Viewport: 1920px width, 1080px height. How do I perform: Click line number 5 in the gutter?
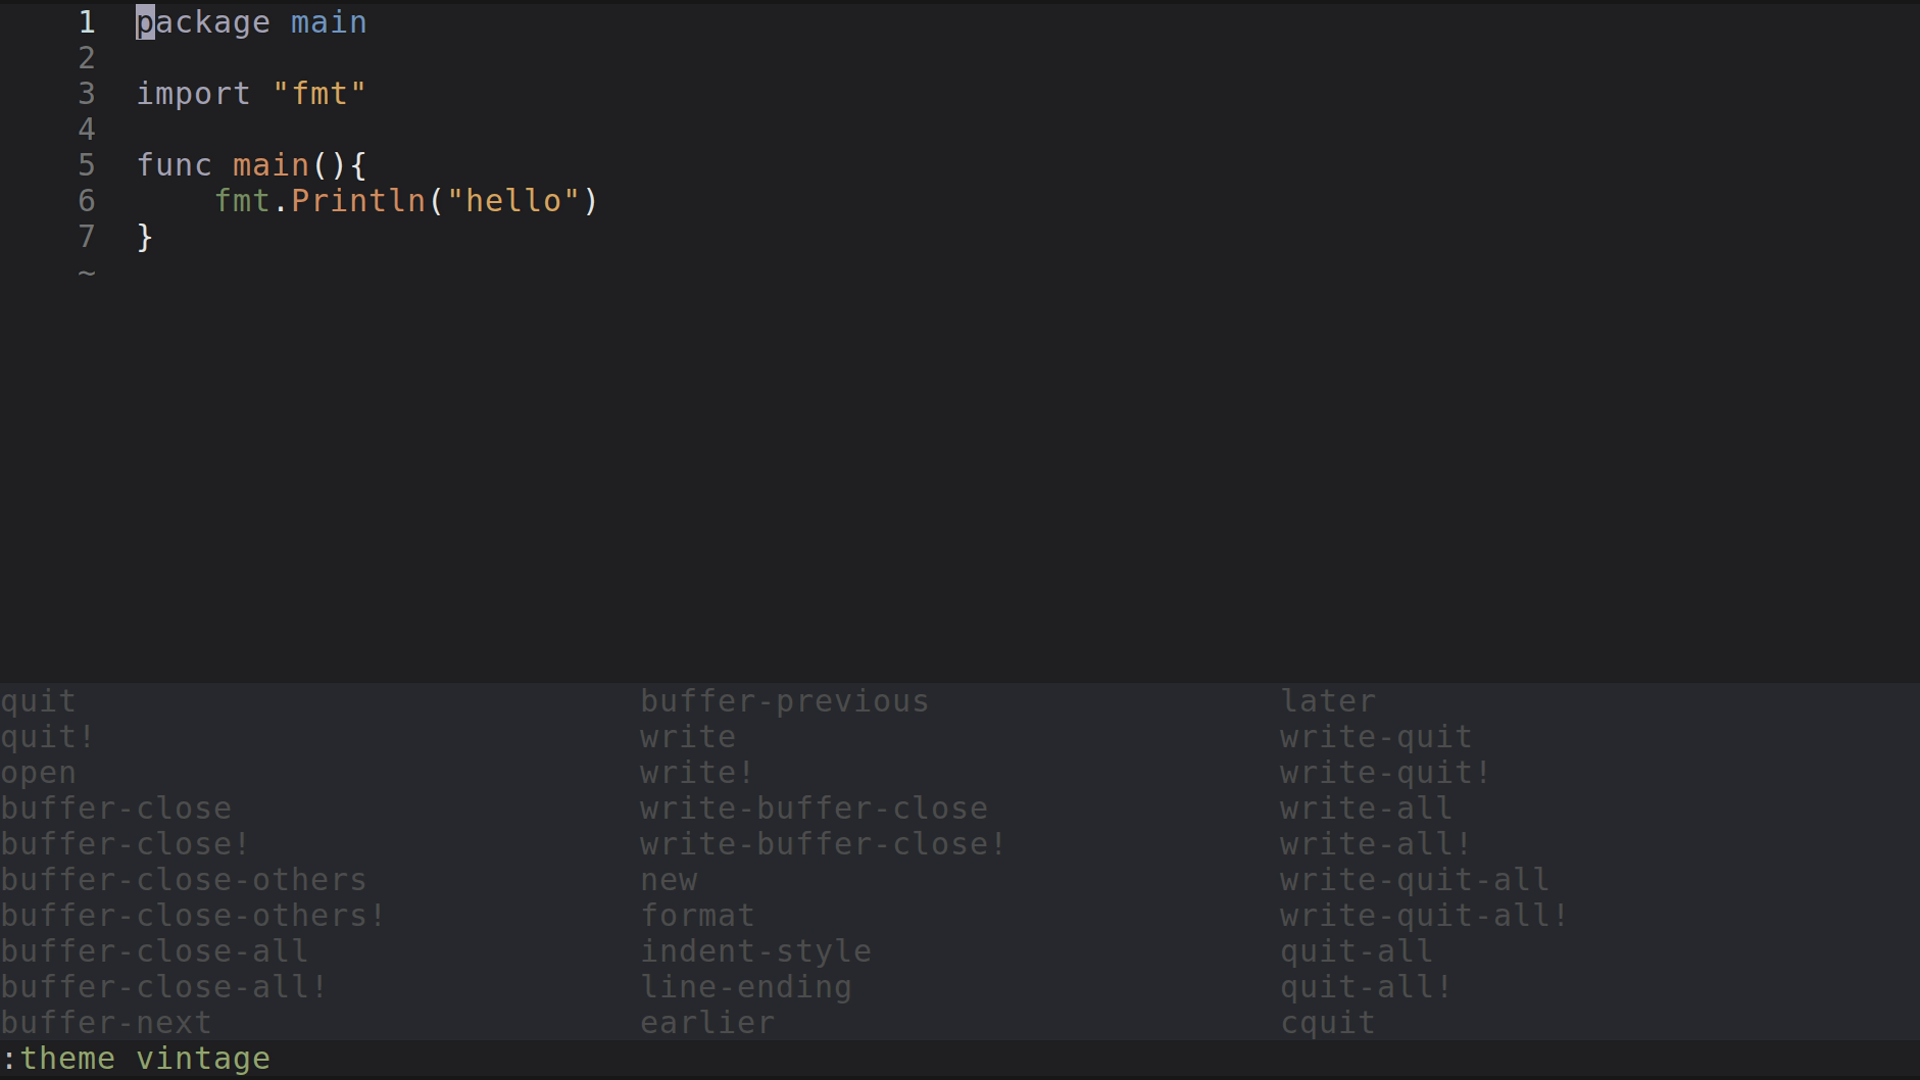coord(87,165)
